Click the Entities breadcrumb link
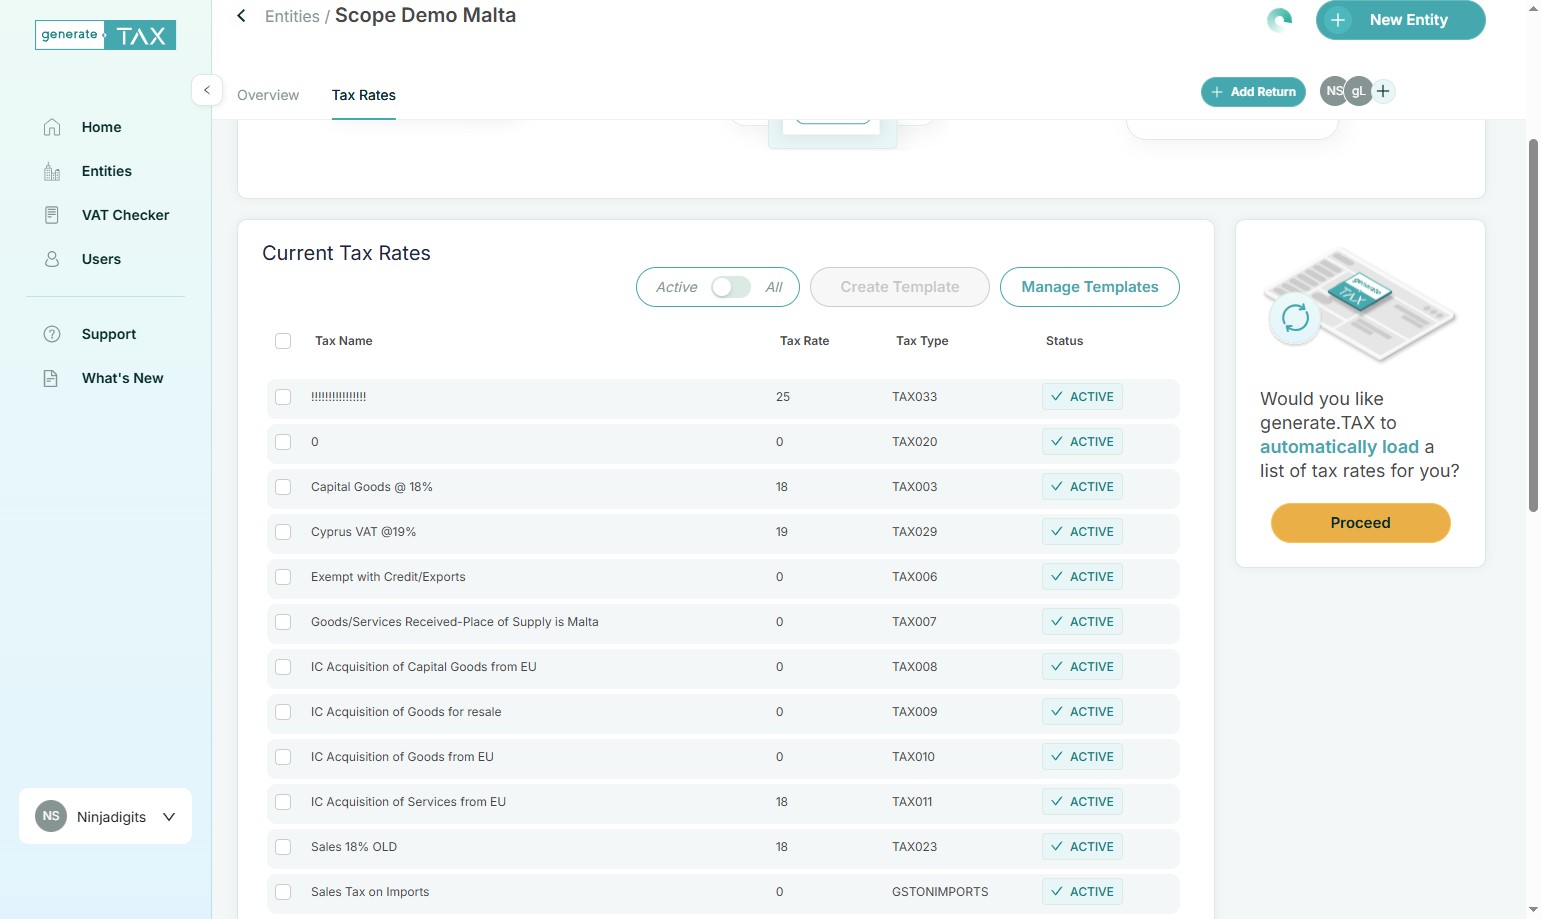This screenshot has width=1541, height=919. tap(292, 16)
